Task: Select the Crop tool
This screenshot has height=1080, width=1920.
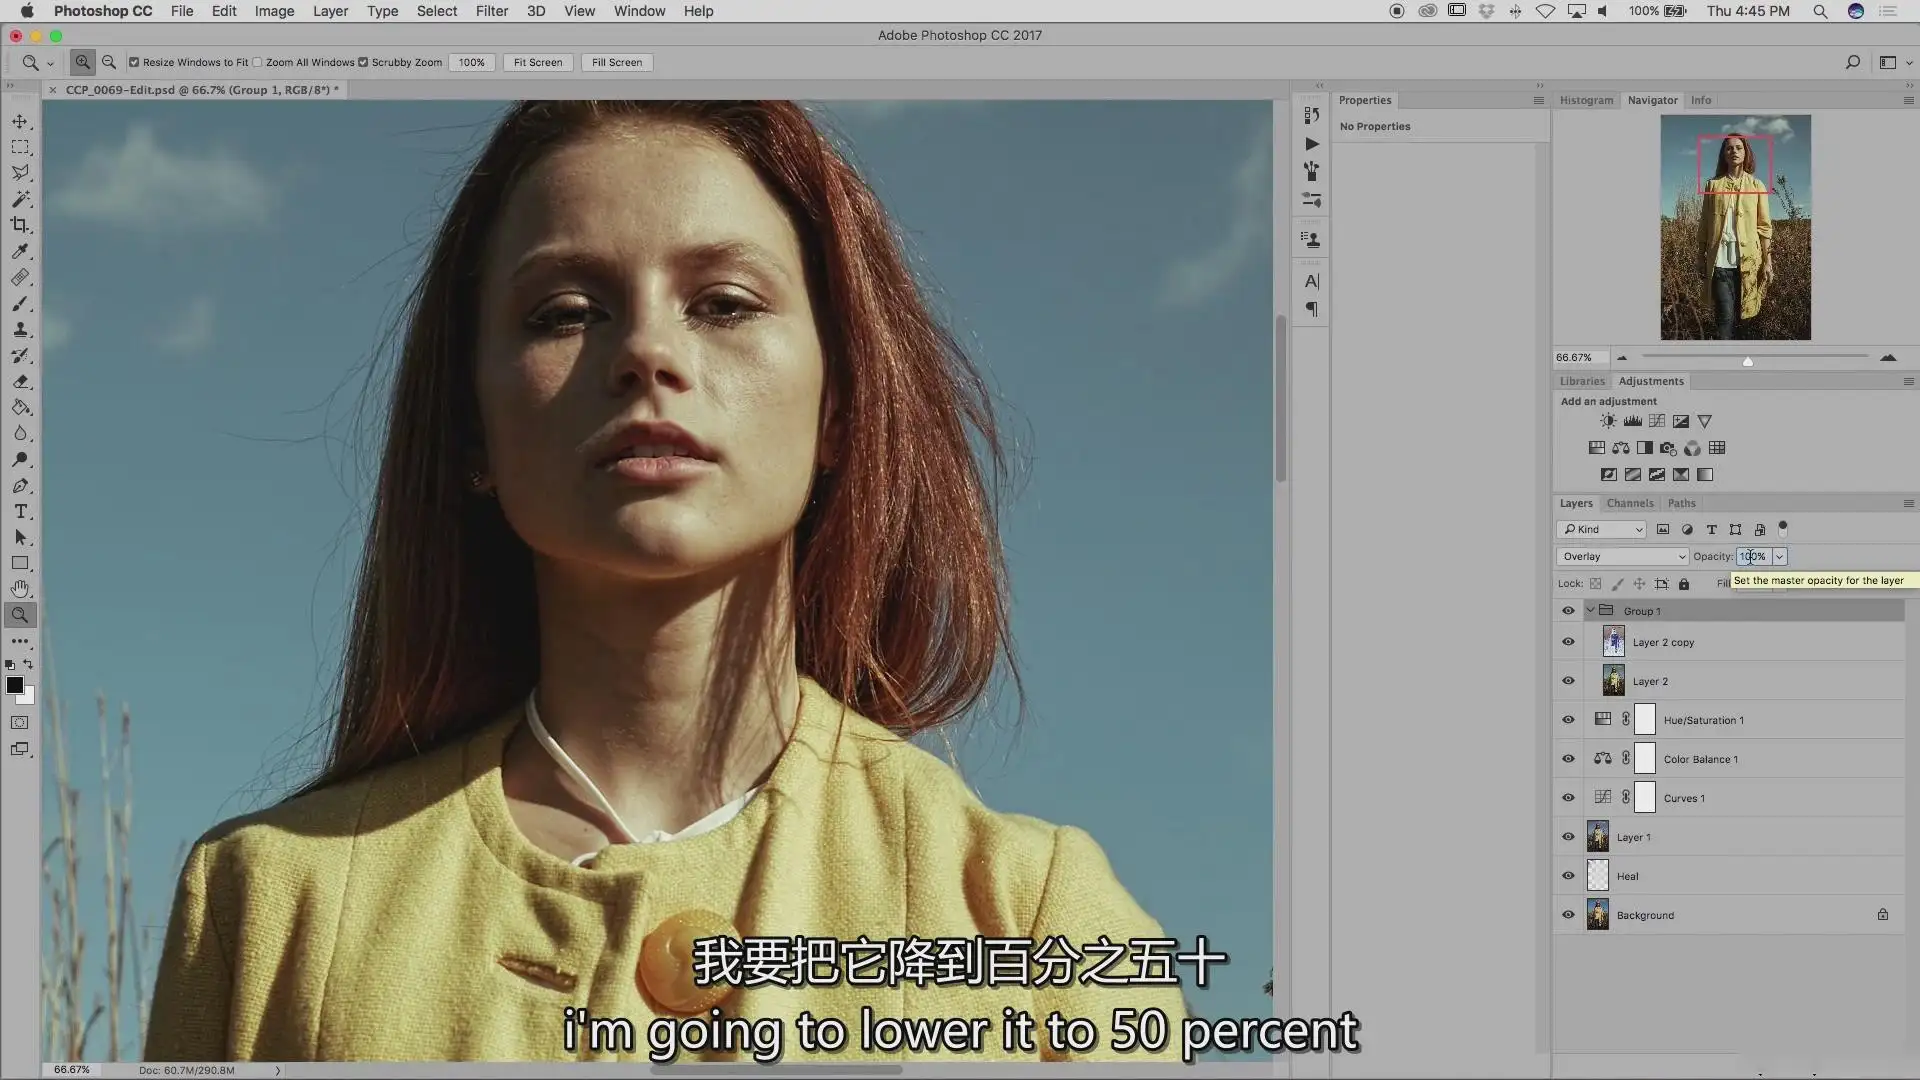Action: click(20, 225)
